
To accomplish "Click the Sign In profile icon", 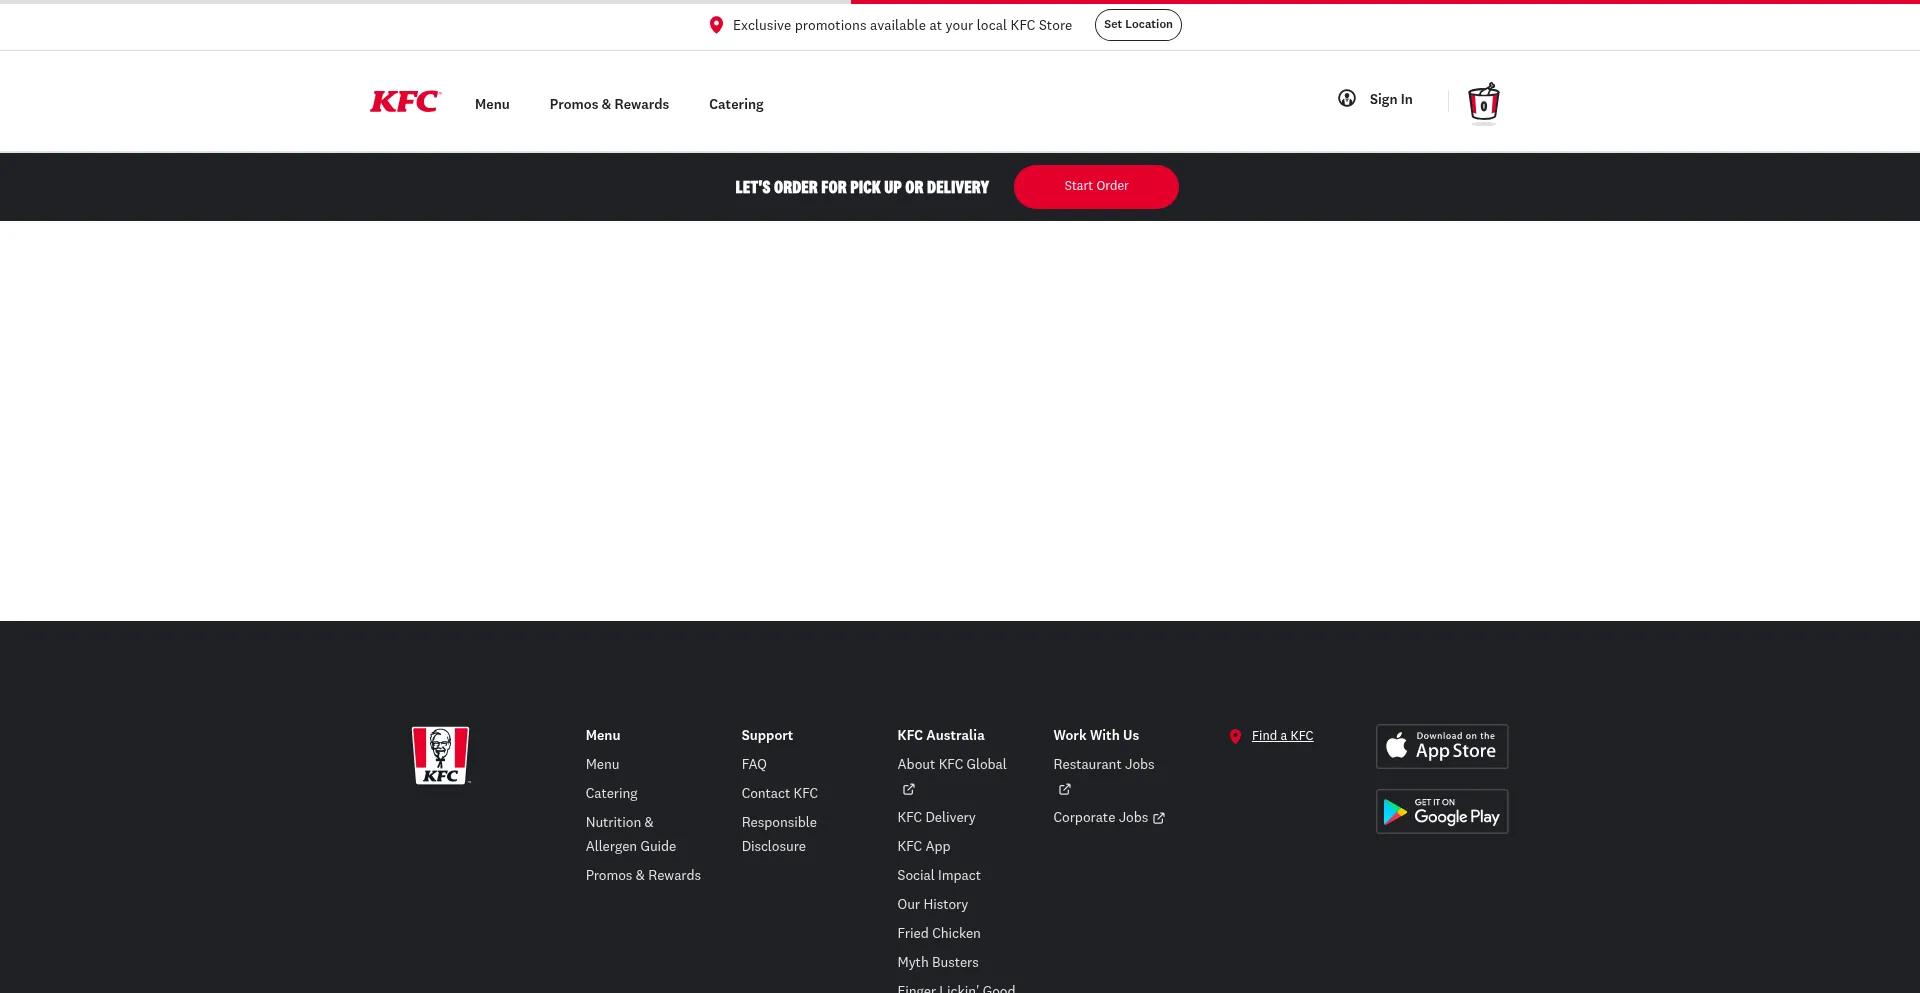I will pyautogui.click(x=1347, y=99).
